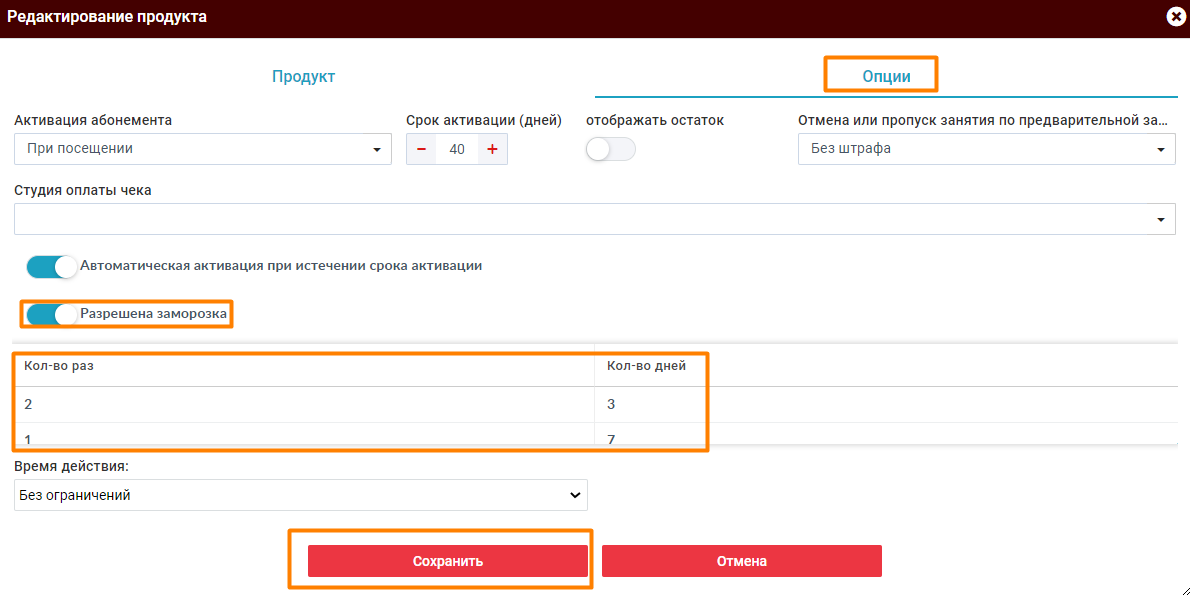This screenshot has width=1190, height=595.
Task: Open the 'Студия оплаты чека' dropdown
Action: click(594, 219)
